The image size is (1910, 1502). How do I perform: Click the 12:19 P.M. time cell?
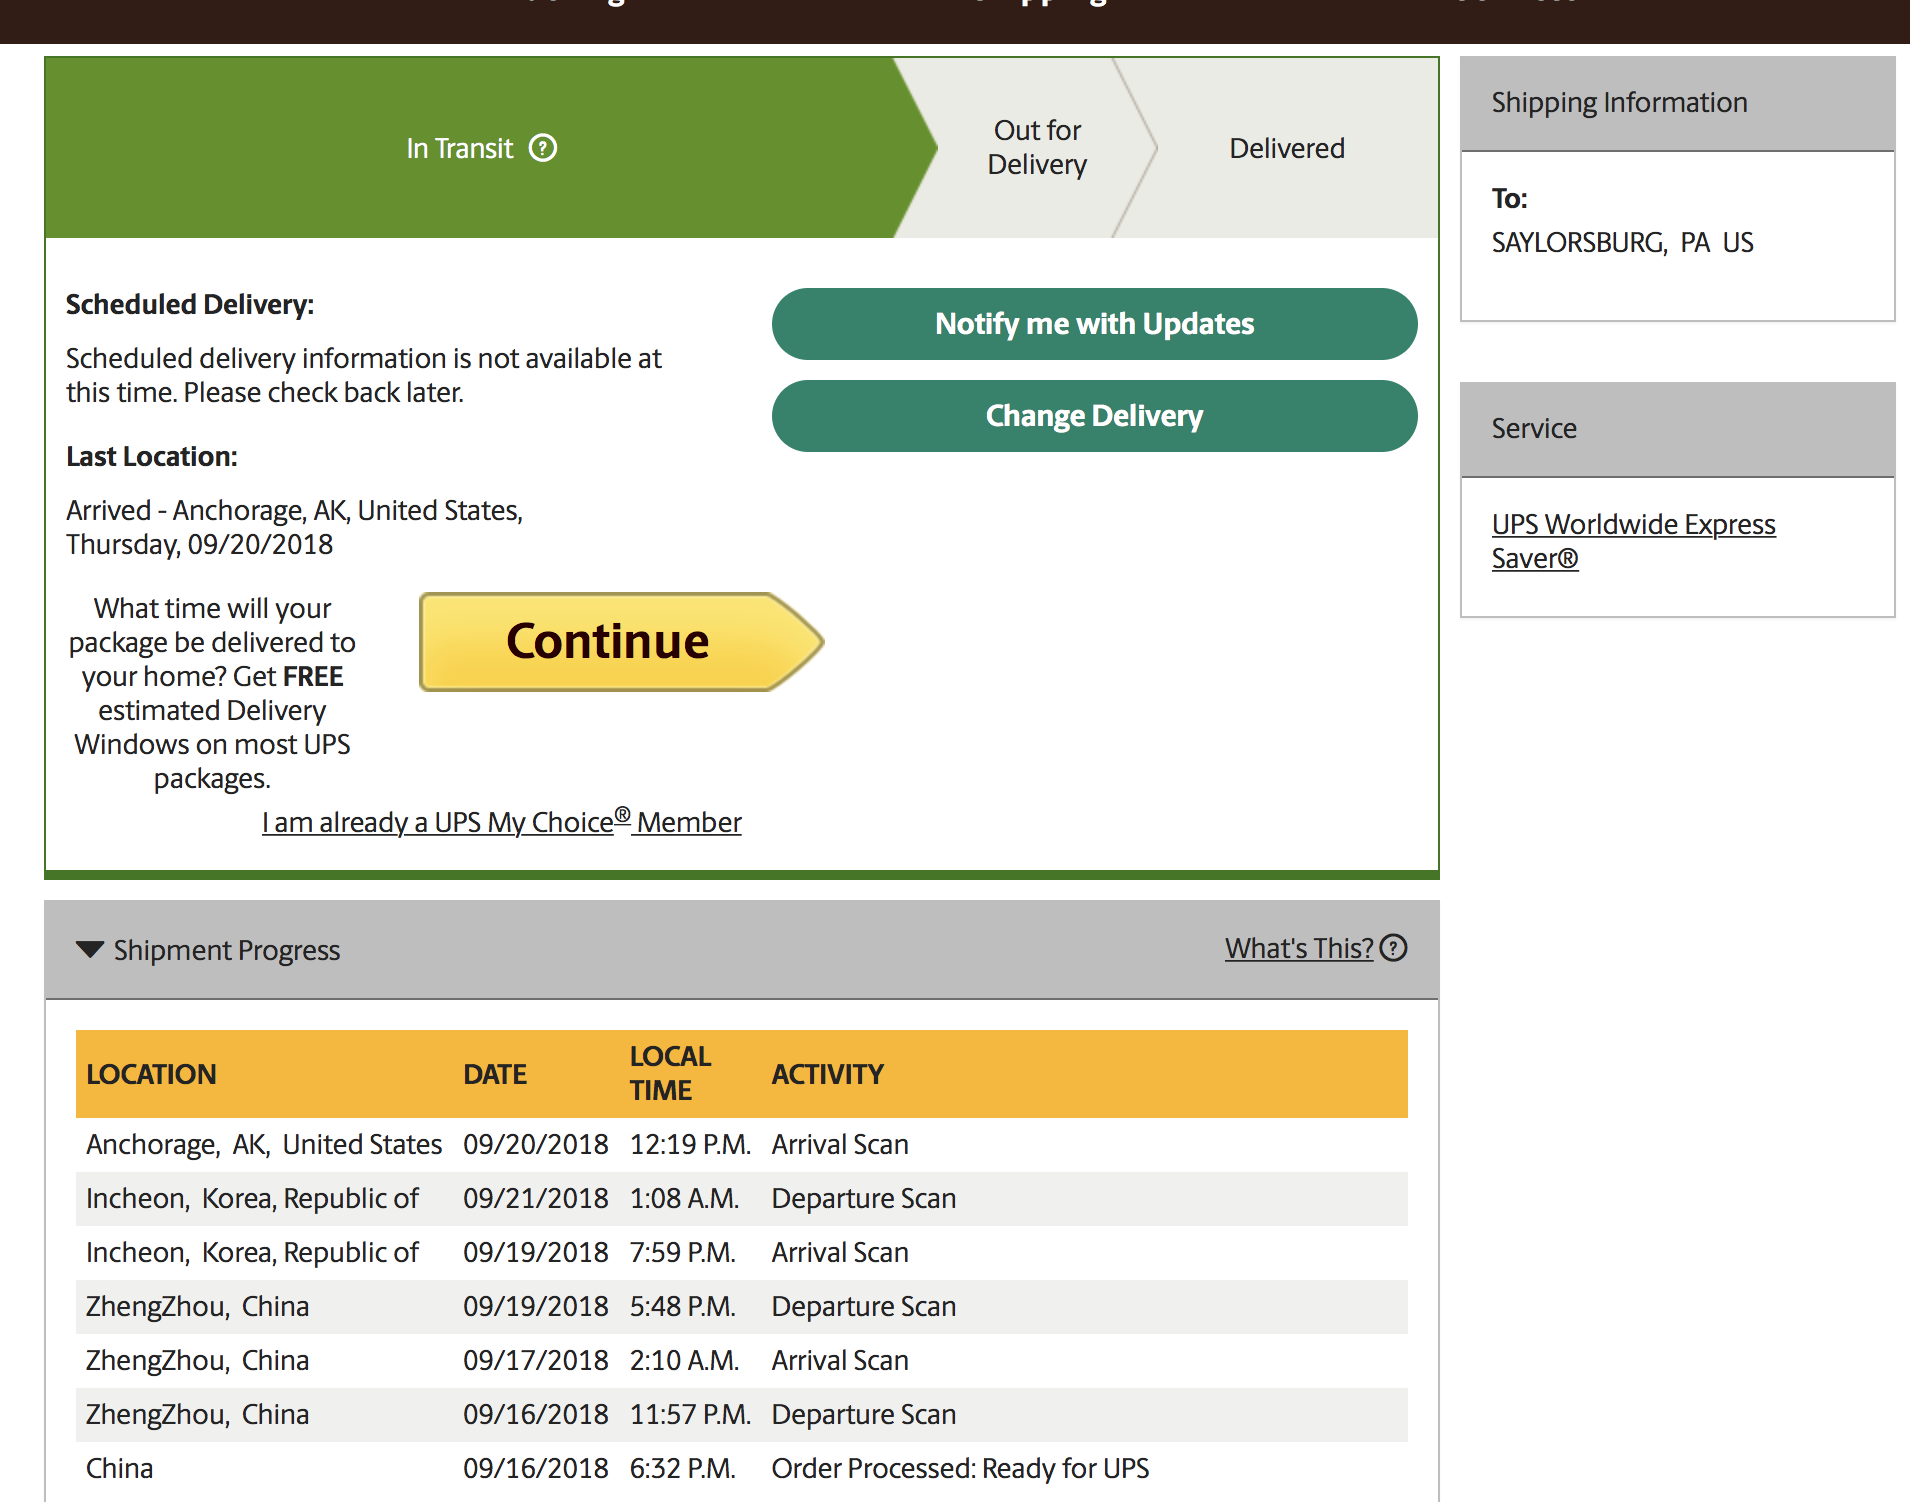point(690,1145)
